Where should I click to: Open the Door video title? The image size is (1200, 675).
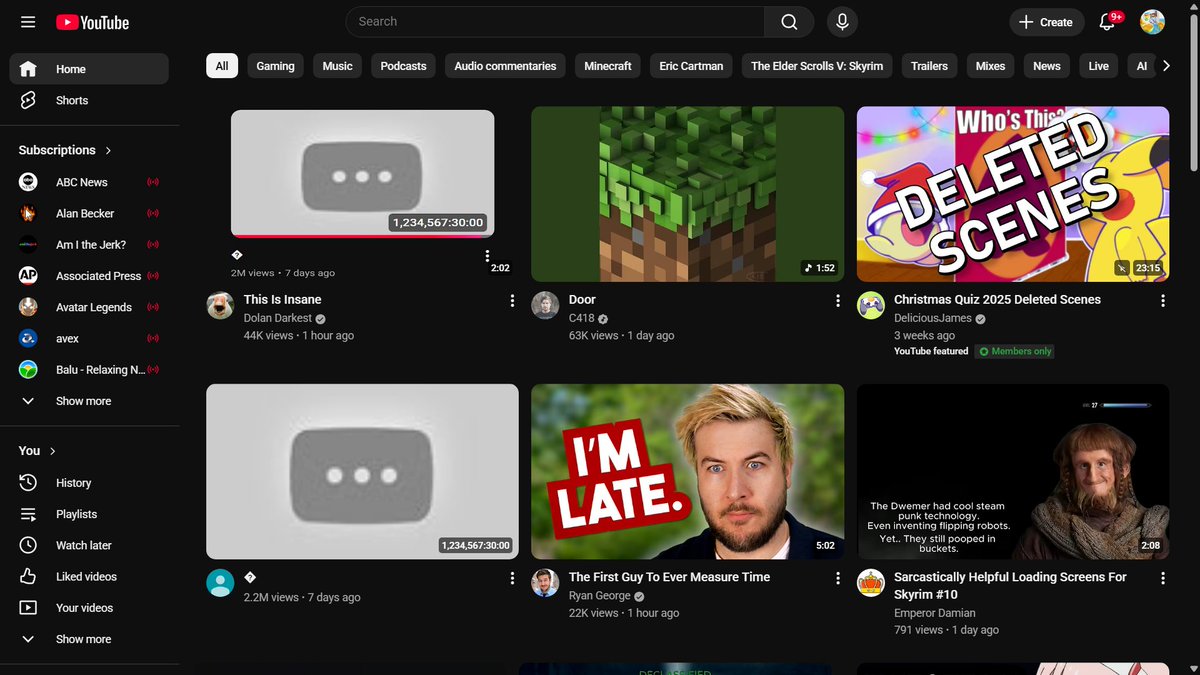click(x=582, y=299)
